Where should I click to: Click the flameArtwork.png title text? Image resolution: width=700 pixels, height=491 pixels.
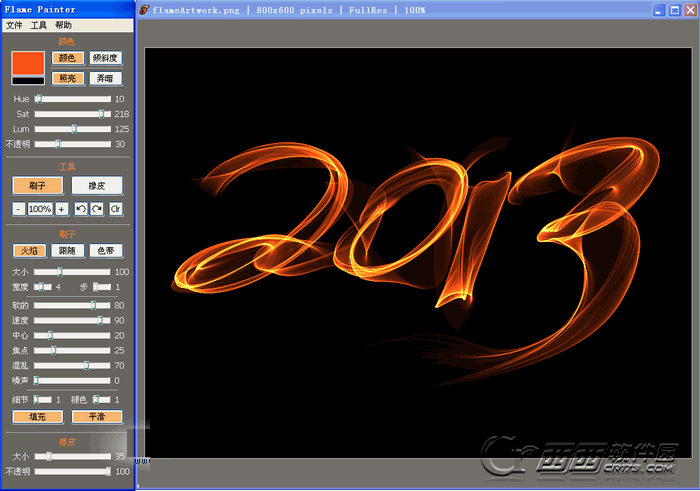(196, 10)
